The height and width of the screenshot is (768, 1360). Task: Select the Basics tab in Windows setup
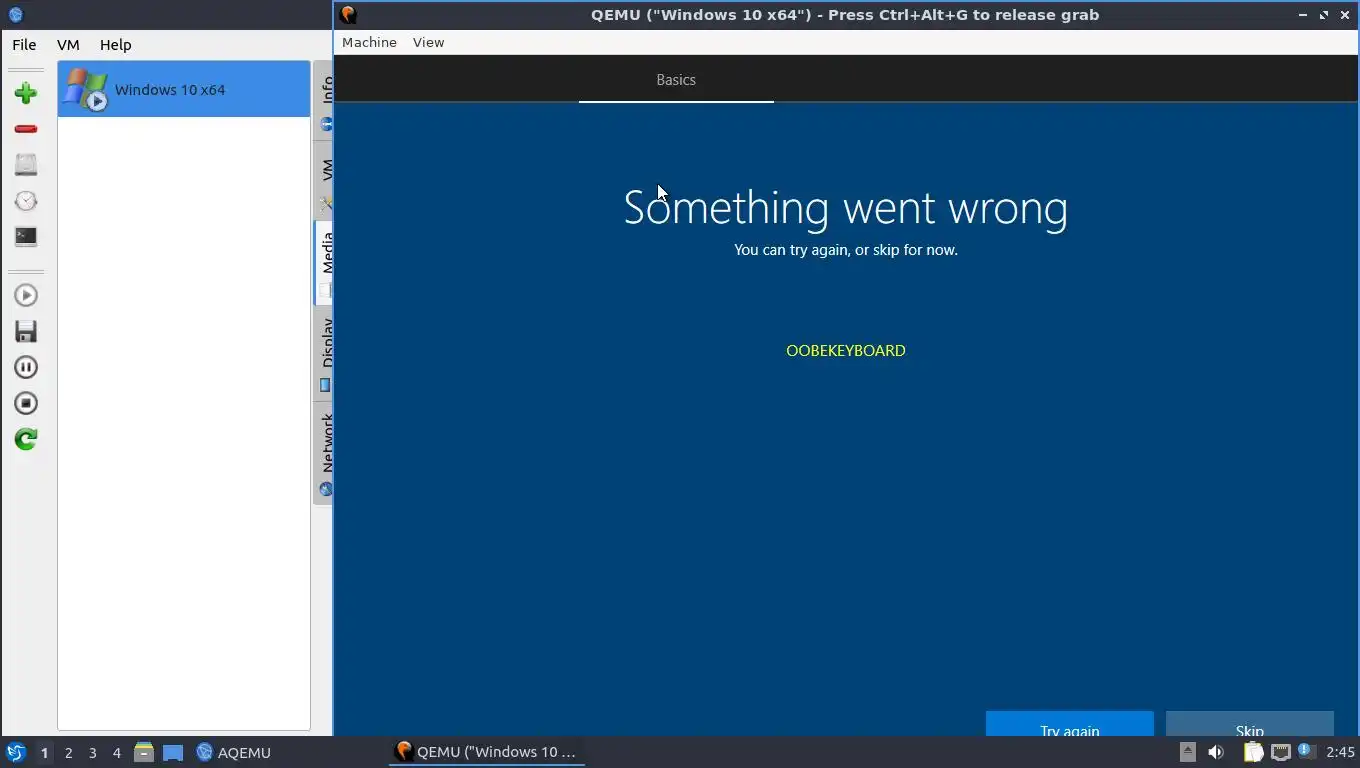tap(676, 80)
